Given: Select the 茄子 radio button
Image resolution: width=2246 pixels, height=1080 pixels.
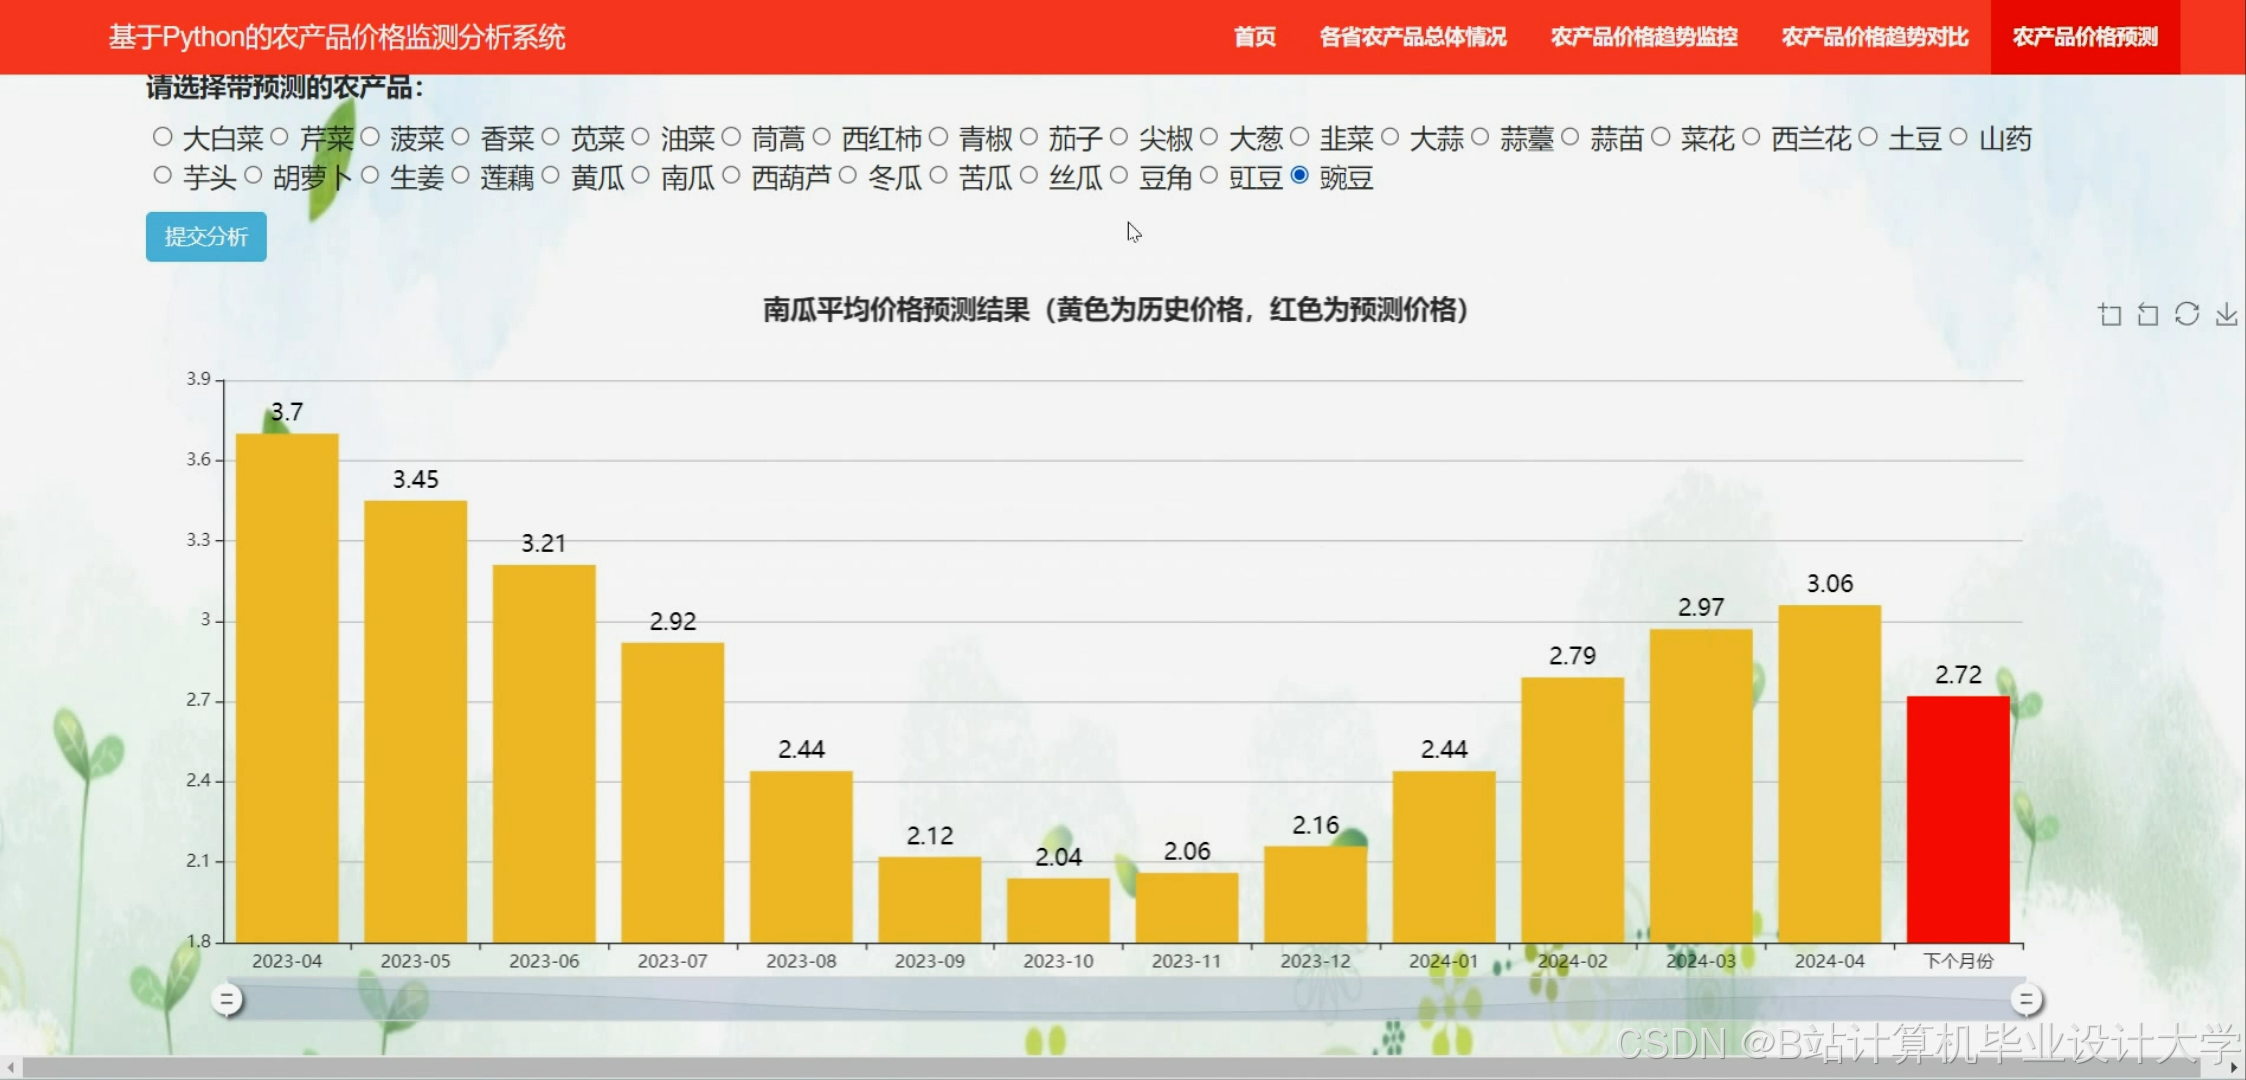Looking at the screenshot, I should pos(1029,136).
